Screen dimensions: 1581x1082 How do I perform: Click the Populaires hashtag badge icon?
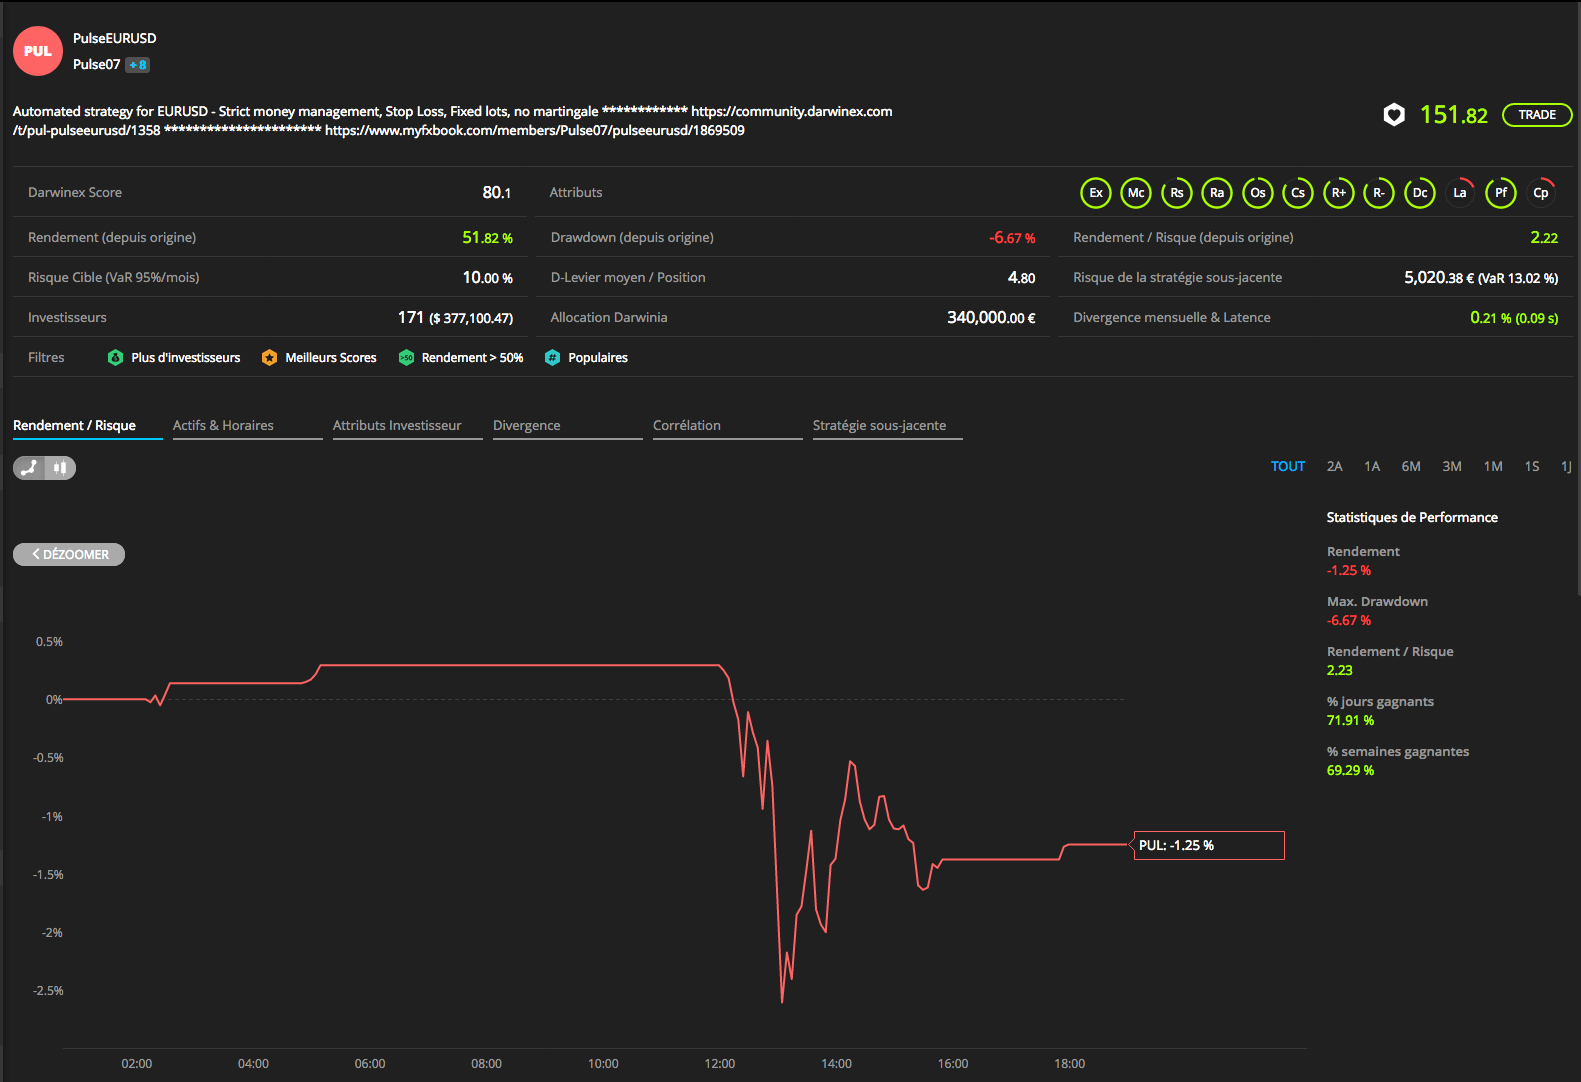552,357
